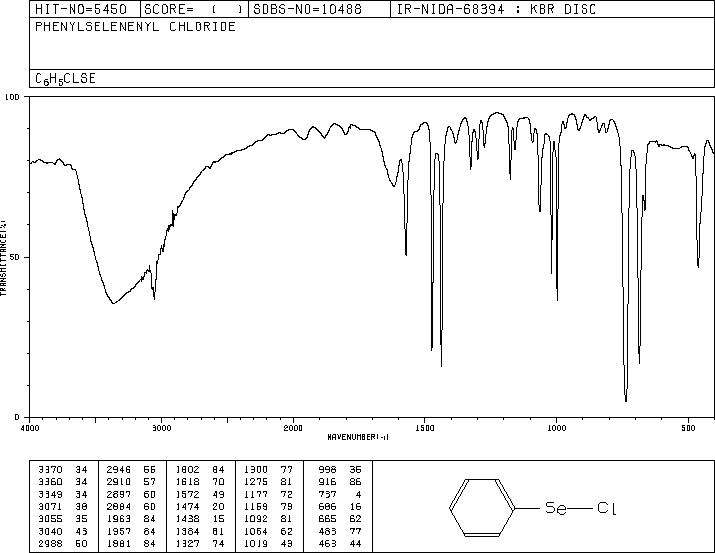Click the 1000 x-axis tick label

(x=556, y=428)
